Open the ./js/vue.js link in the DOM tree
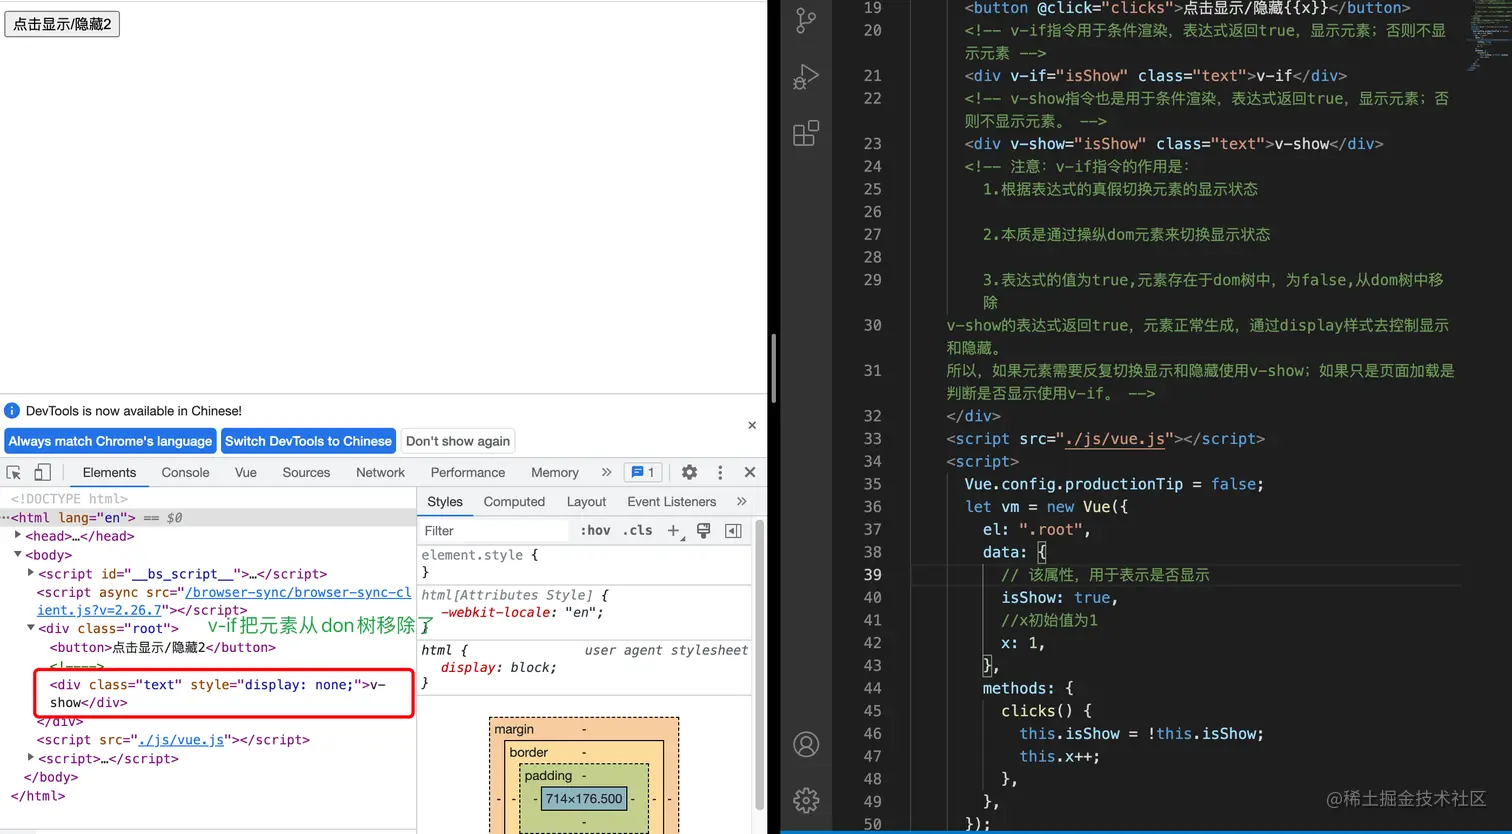 click(180, 740)
